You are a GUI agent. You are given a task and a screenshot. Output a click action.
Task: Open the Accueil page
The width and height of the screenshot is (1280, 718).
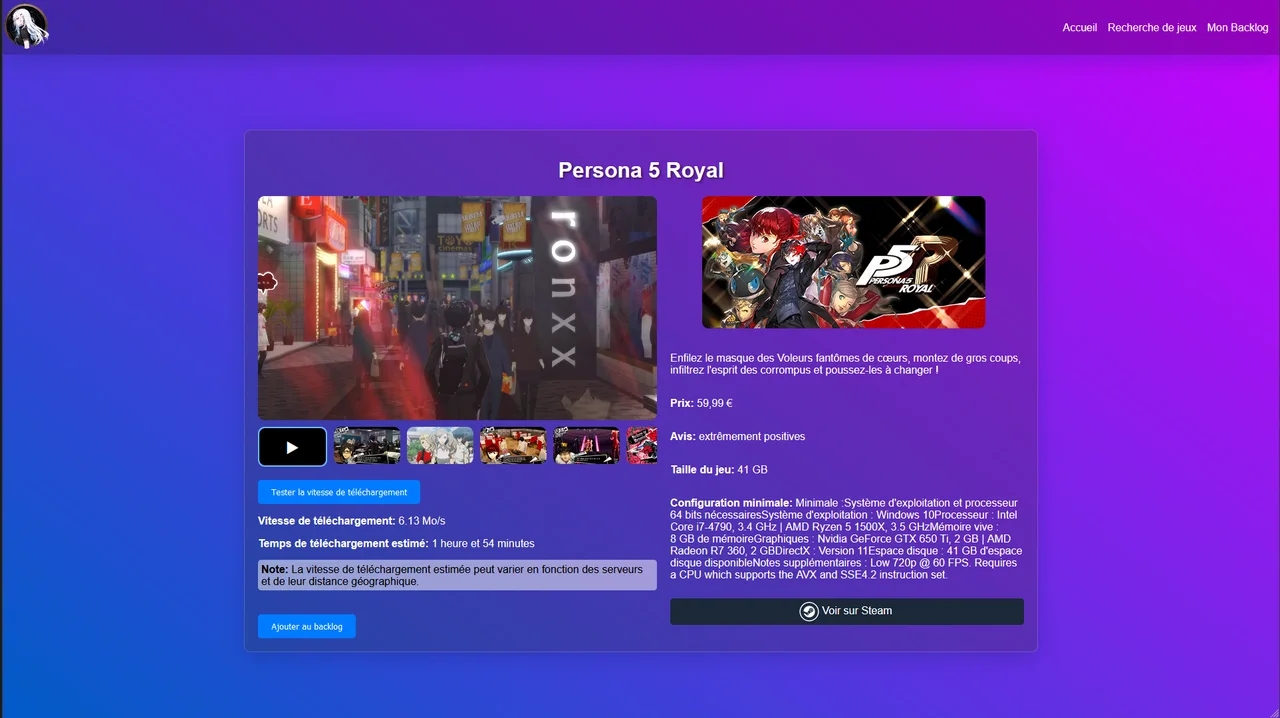coord(1080,28)
